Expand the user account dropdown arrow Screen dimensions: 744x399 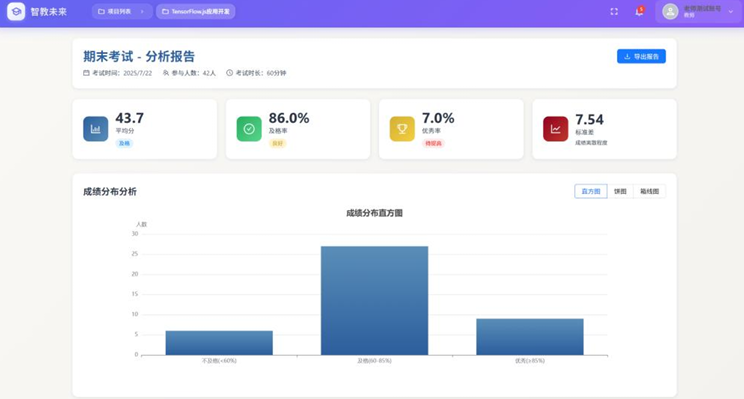tap(731, 11)
